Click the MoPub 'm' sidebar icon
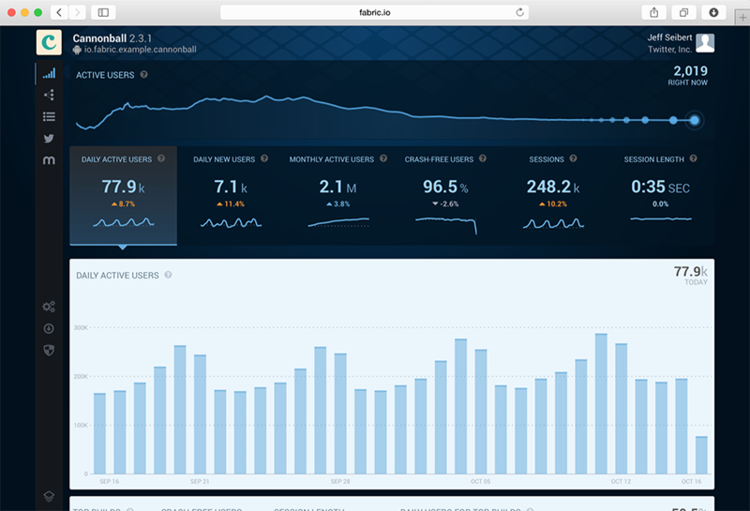 [x=48, y=161]
